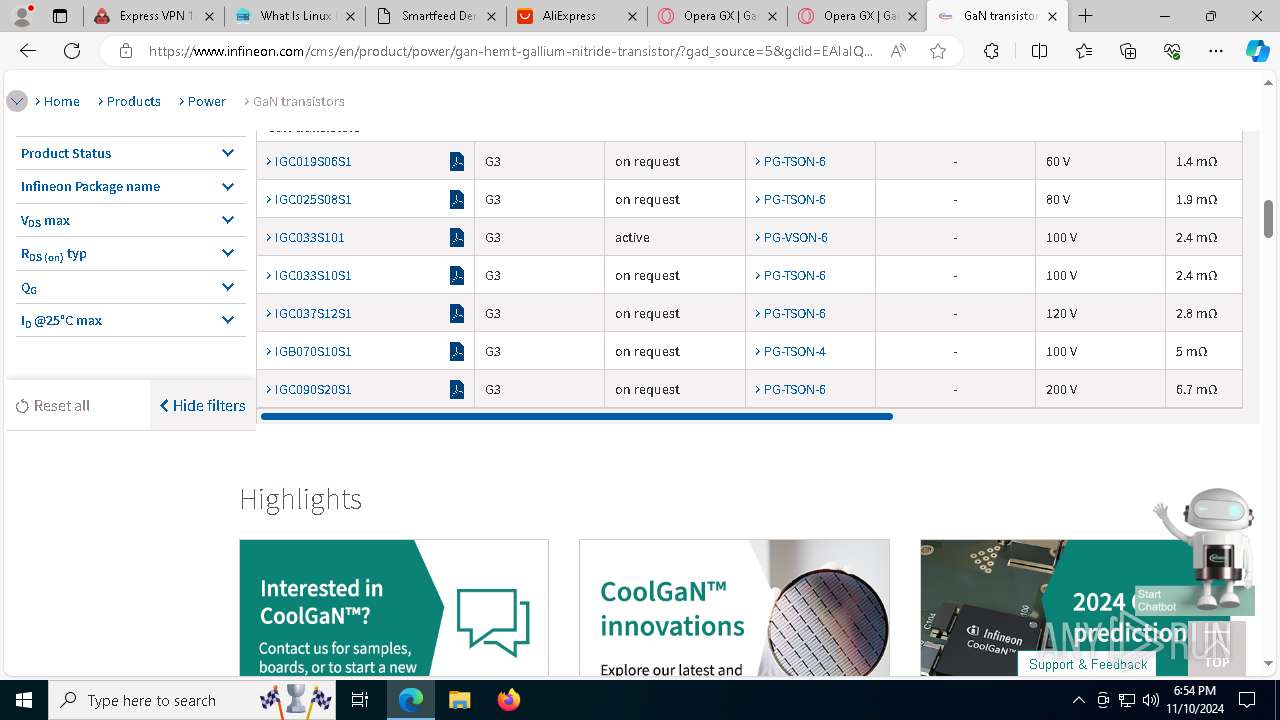
Task: Open Favorites list
Action: (x=1084, y=51)
